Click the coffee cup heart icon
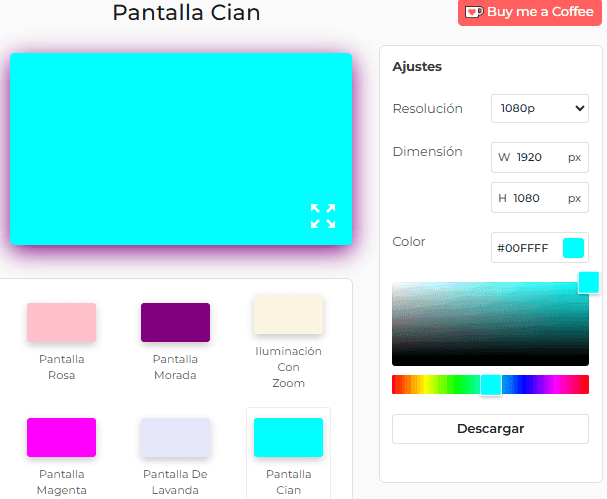Screen dimensions: 607x499 [x=474, y=12]
